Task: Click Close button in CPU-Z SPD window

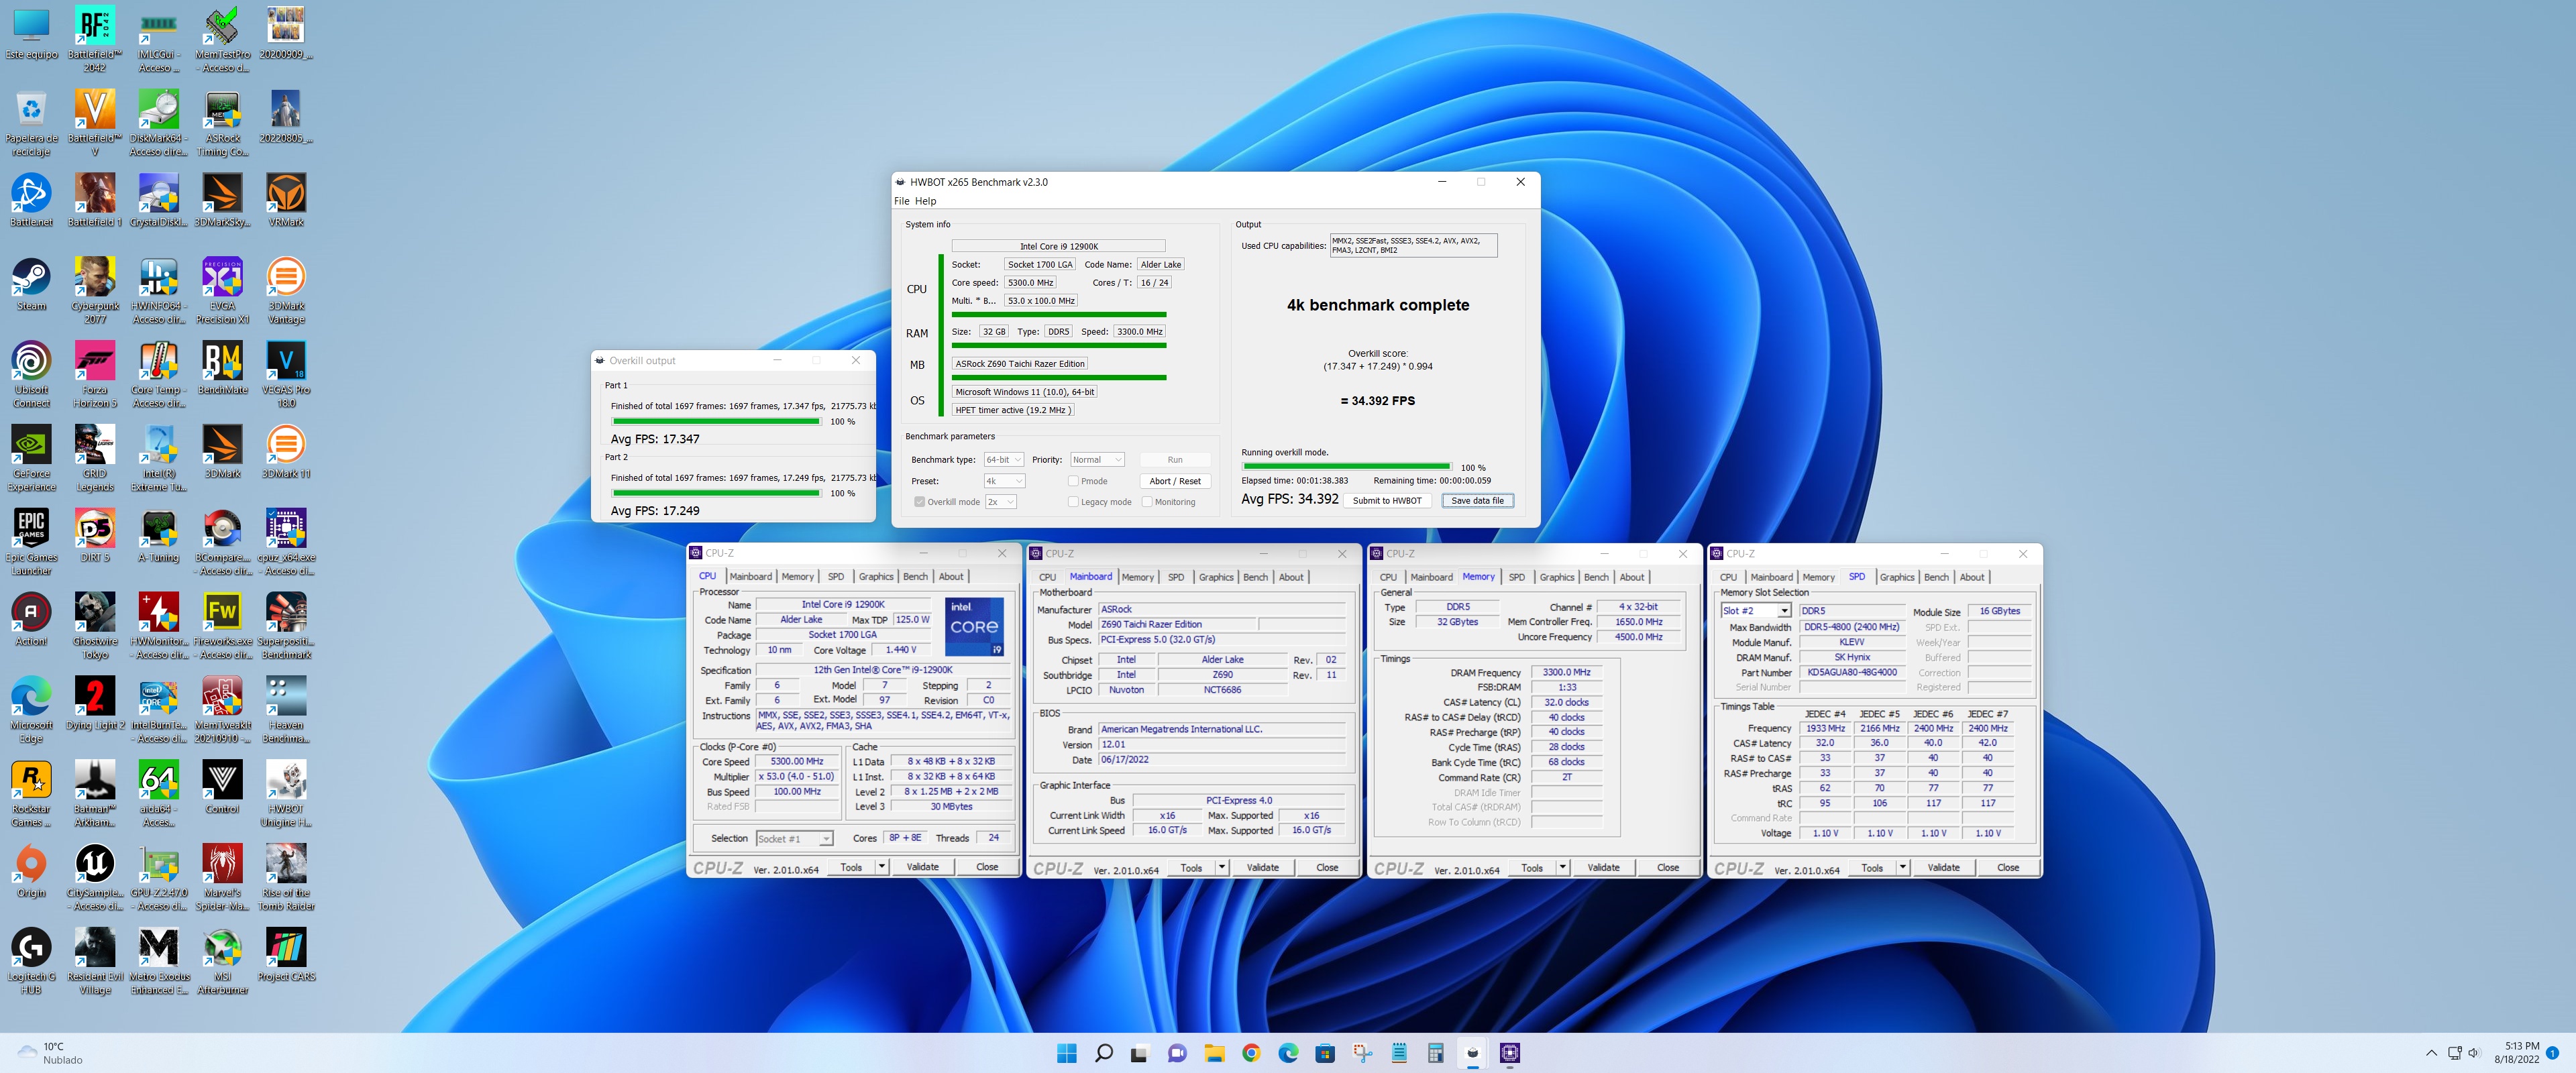Action: click(x=2008, y=868)
